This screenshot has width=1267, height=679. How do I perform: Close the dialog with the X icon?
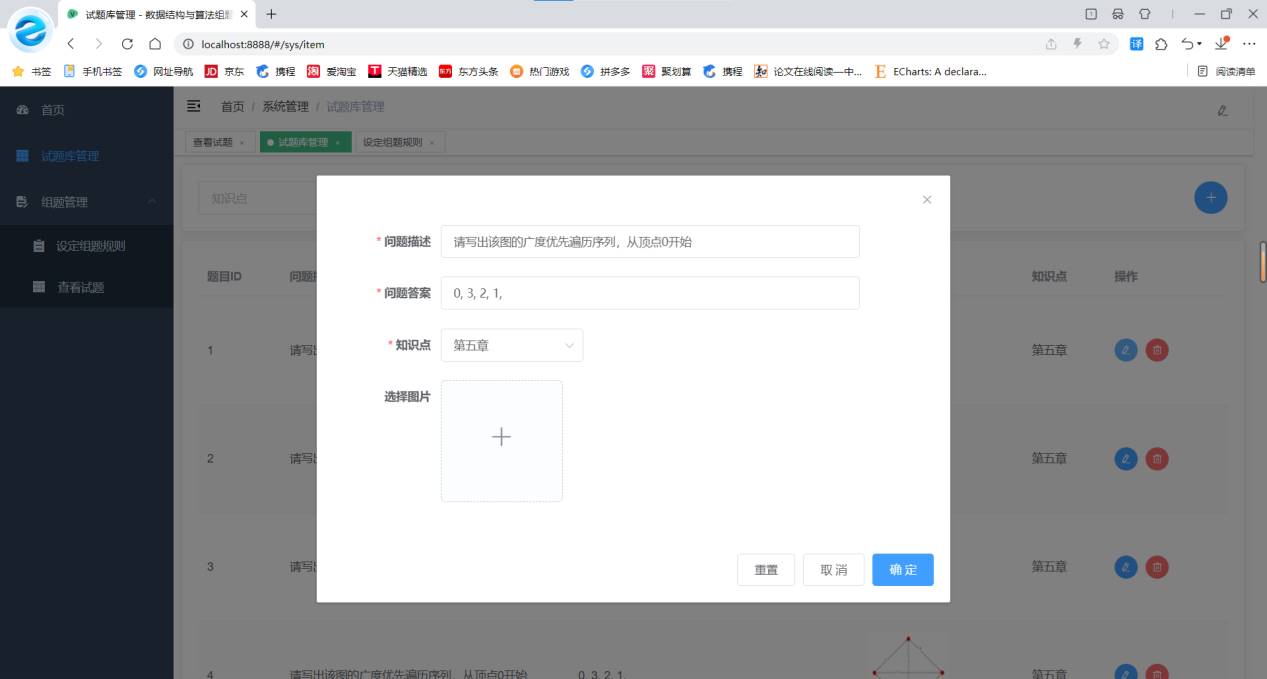pos(926,200)
